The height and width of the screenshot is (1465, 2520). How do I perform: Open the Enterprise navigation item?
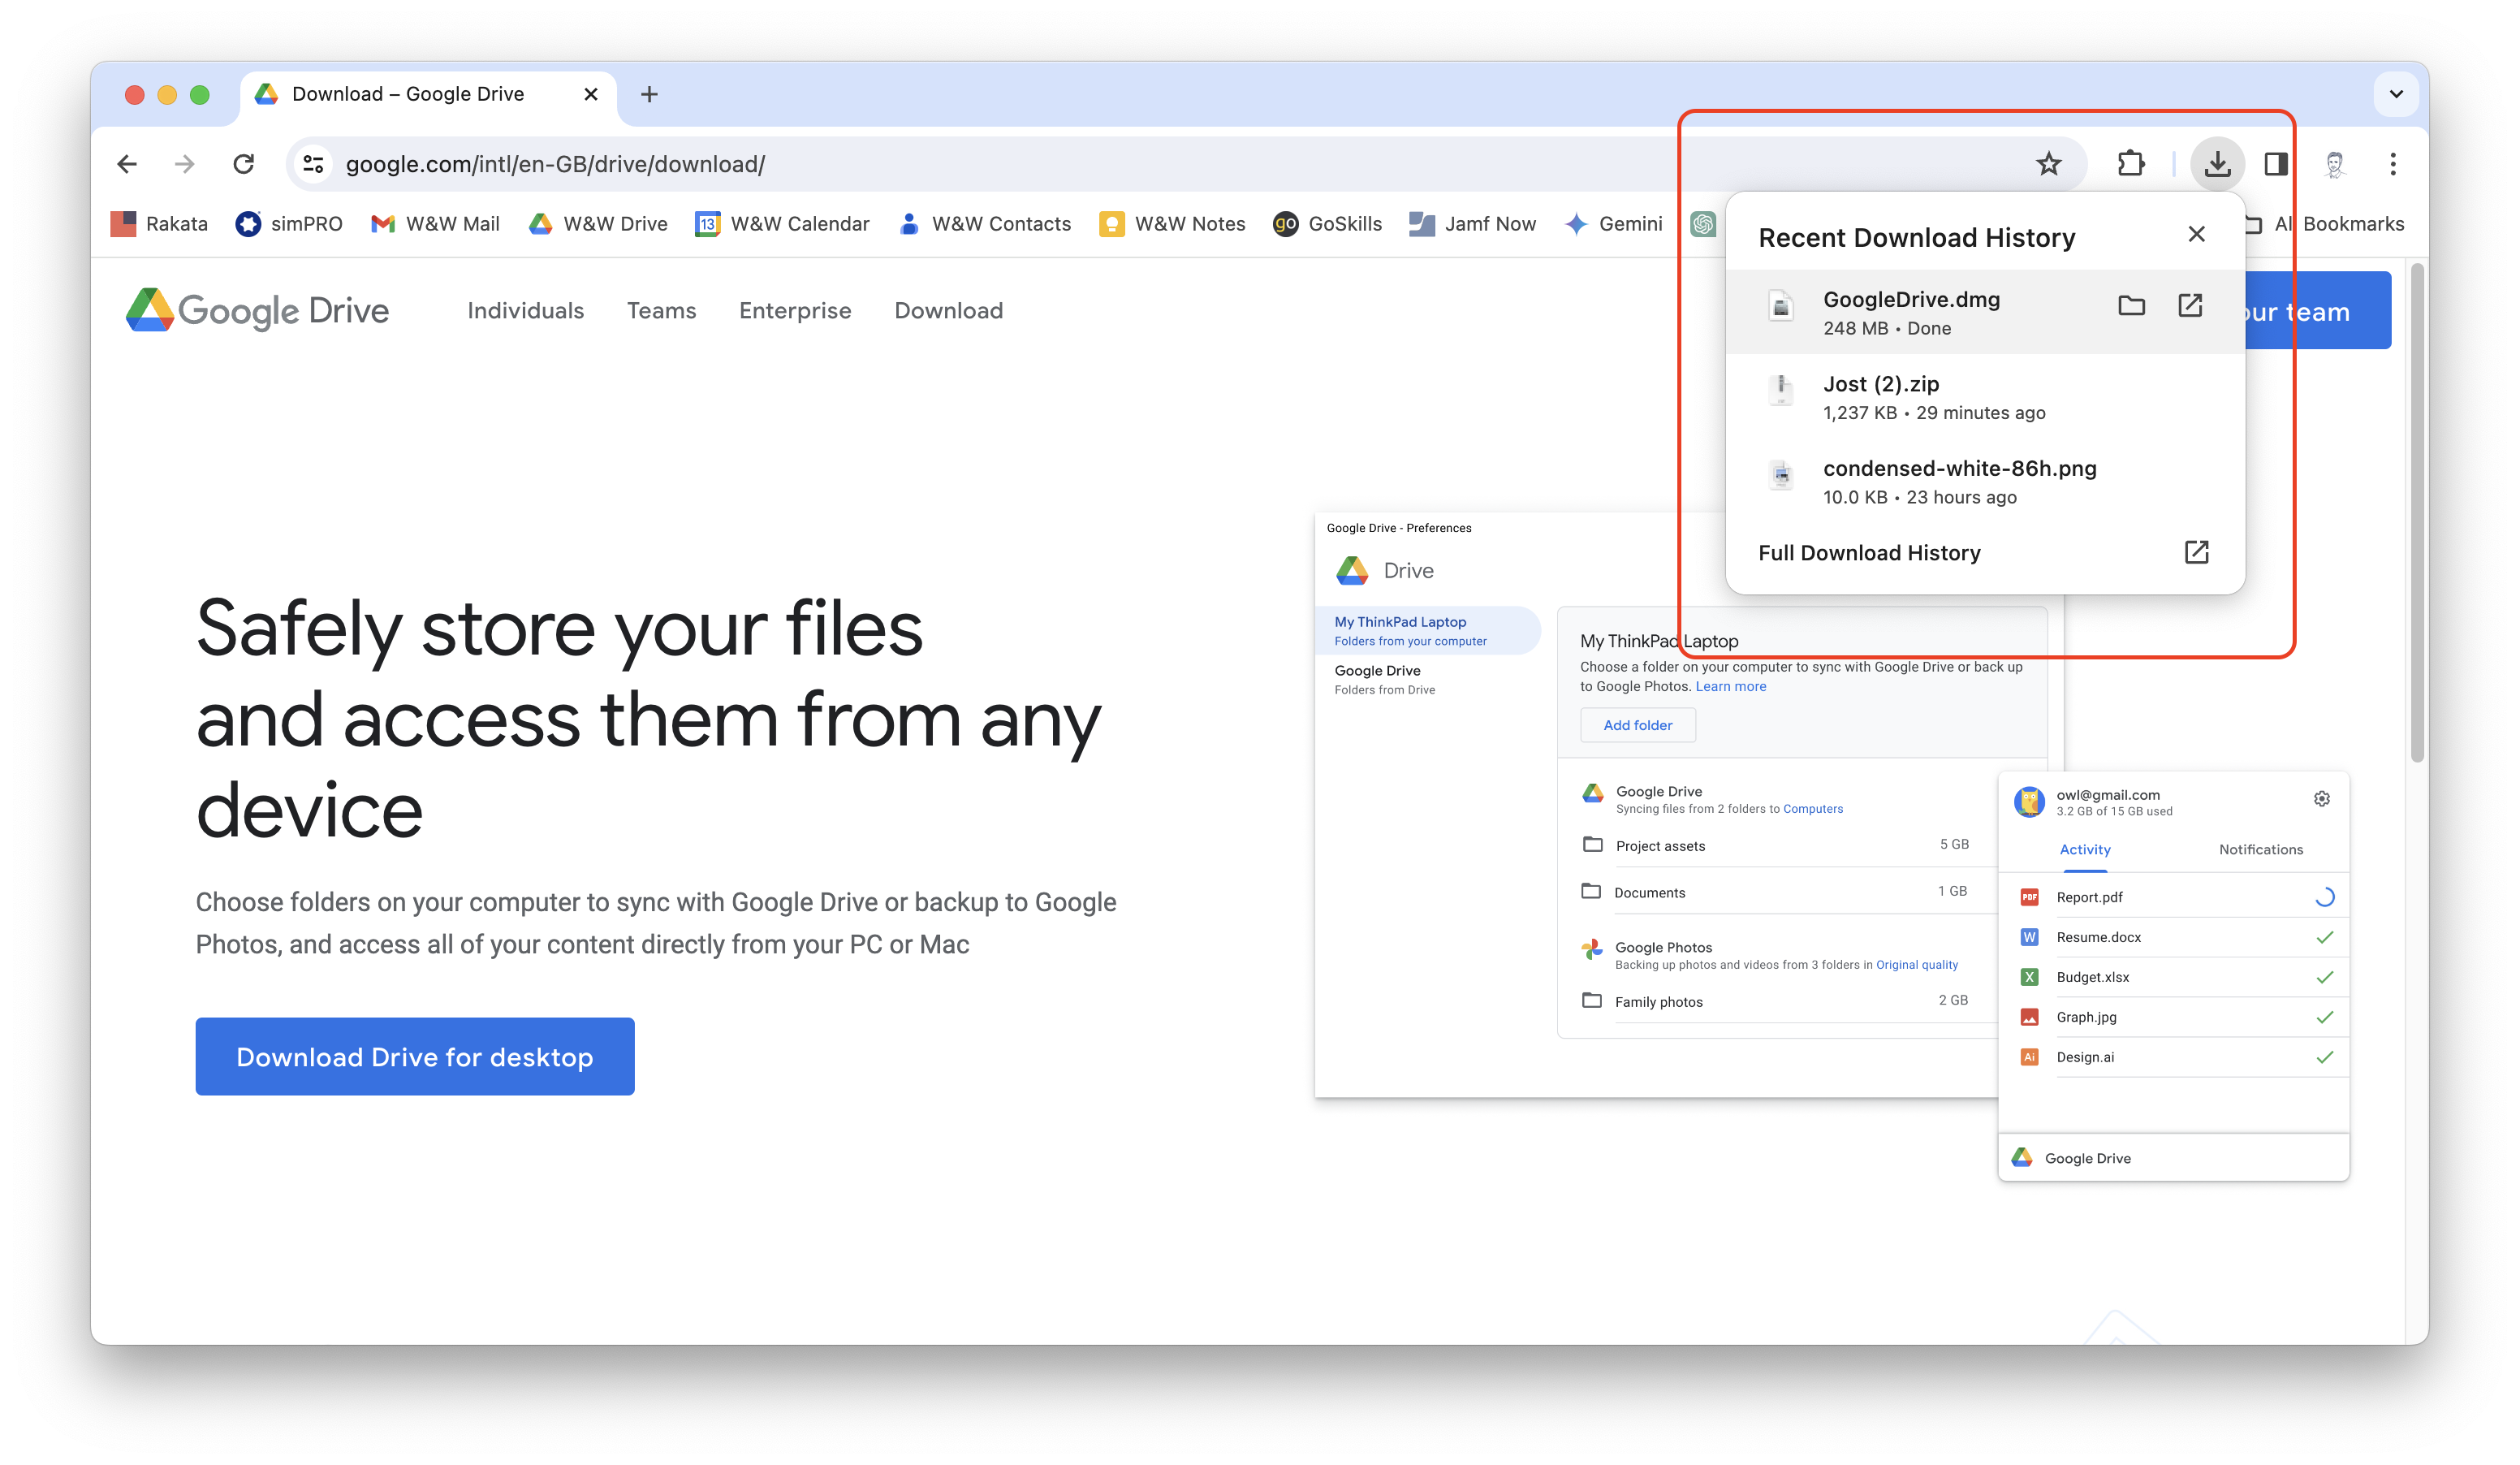(x=795, y=311)
